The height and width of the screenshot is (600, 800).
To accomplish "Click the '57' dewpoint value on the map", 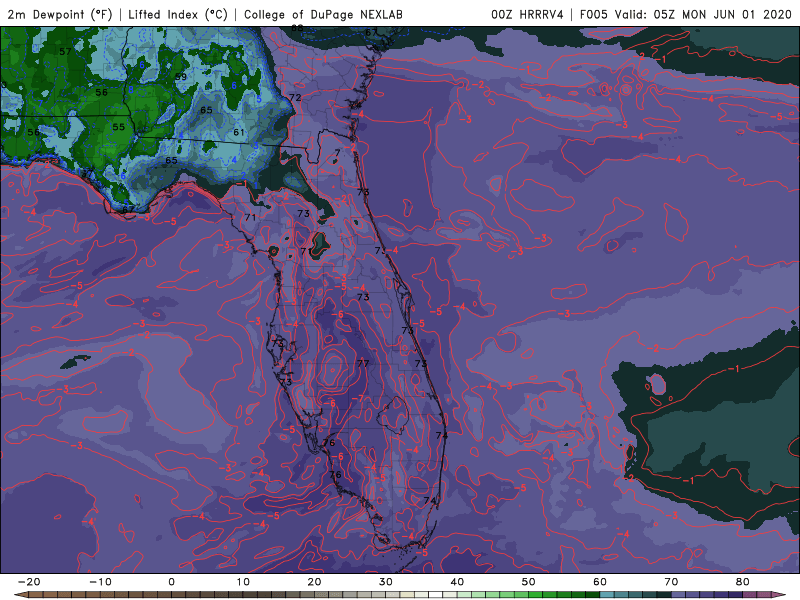I will click(65, 52).
